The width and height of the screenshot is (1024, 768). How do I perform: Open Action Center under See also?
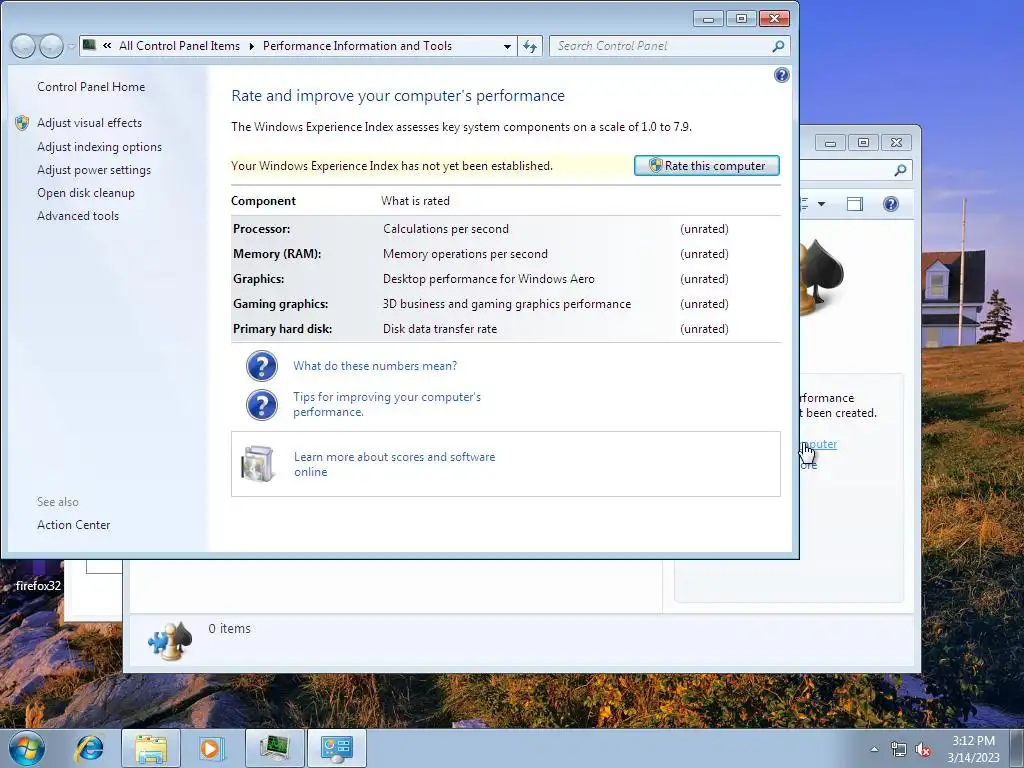[x=73, y=525]
